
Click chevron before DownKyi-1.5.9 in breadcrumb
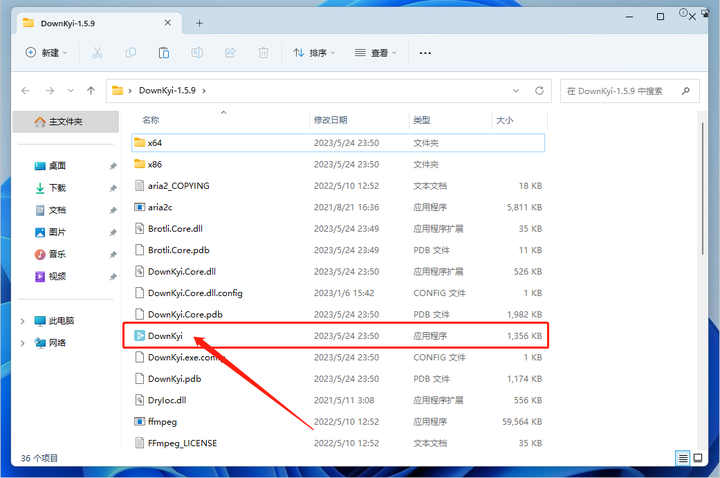pos(130,91)
